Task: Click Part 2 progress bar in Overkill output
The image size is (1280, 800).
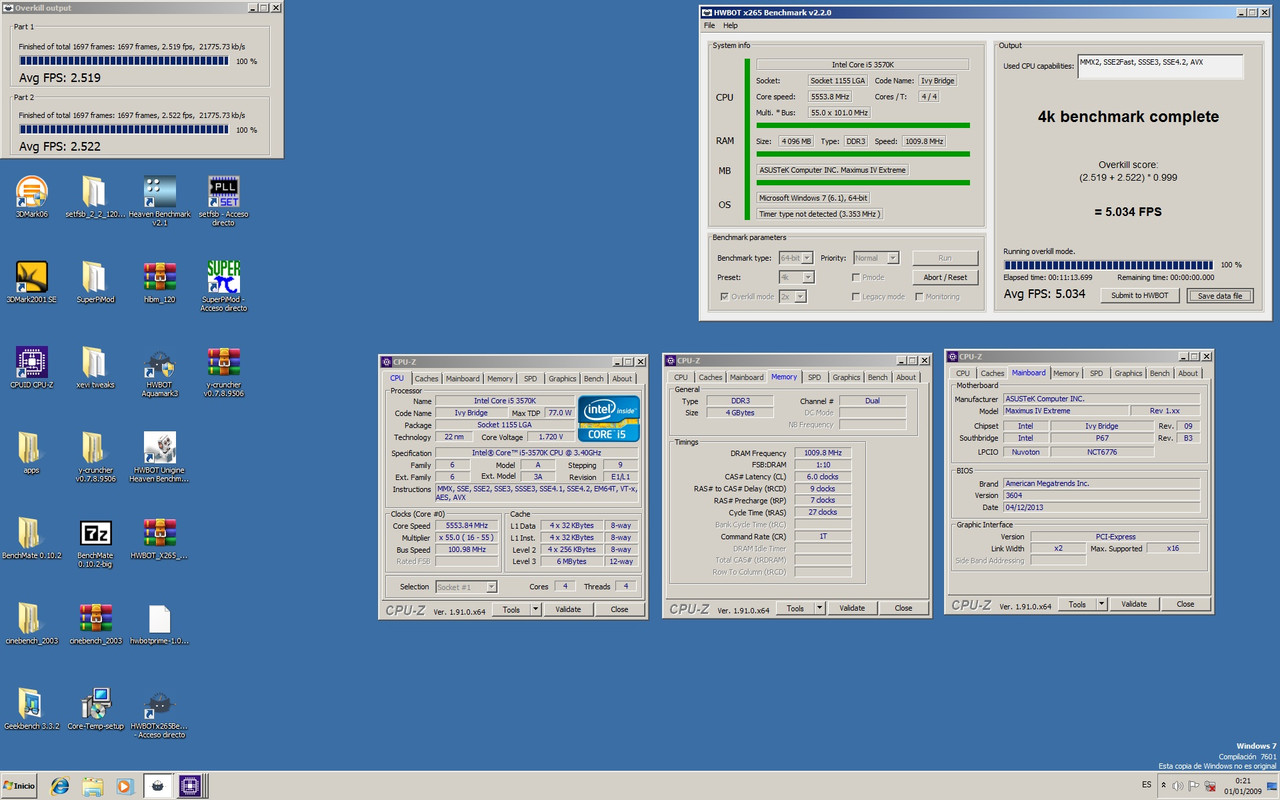Action: tap(124, 129)
